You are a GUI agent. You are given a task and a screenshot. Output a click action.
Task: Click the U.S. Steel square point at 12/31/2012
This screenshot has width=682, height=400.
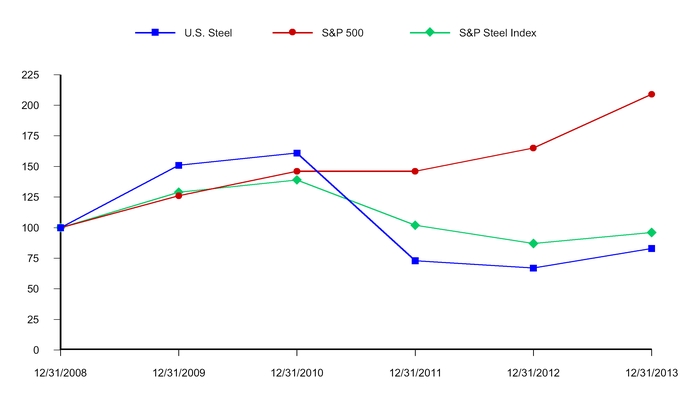click(533, 268)
